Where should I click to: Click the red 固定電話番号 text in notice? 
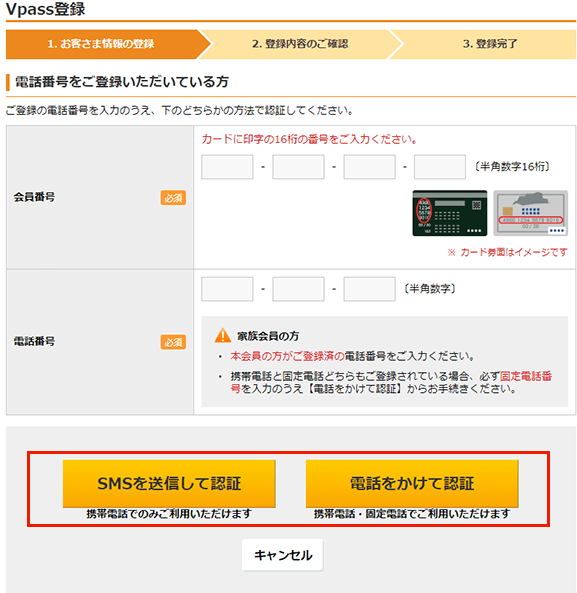click(526, 376)
